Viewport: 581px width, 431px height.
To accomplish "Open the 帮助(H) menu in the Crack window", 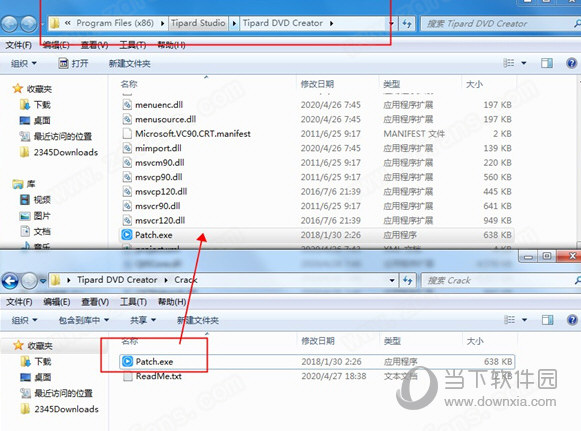I will [x=172, y=302].
